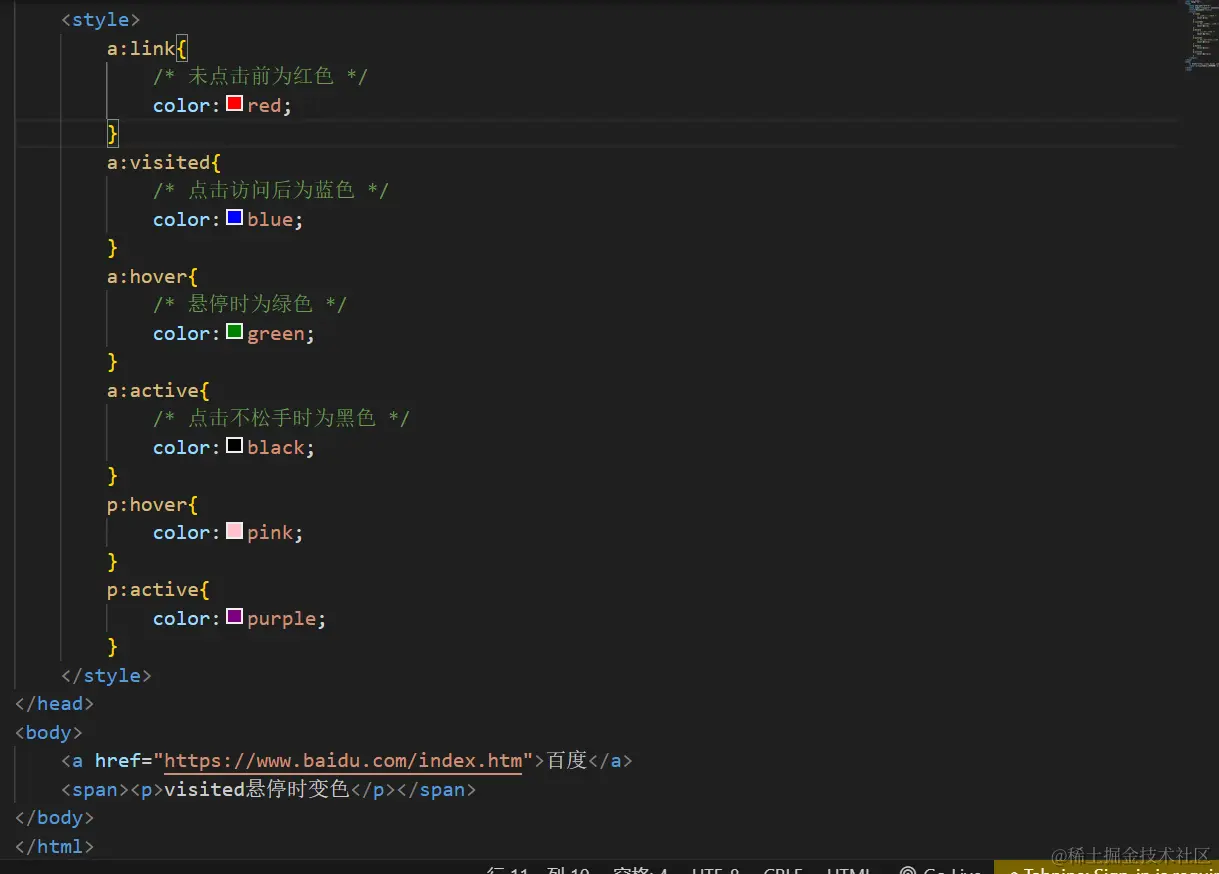The width and height of the screenshot is (1219, 874).
Task: Open the pink color swatch picker
Action: coord(235,531)
